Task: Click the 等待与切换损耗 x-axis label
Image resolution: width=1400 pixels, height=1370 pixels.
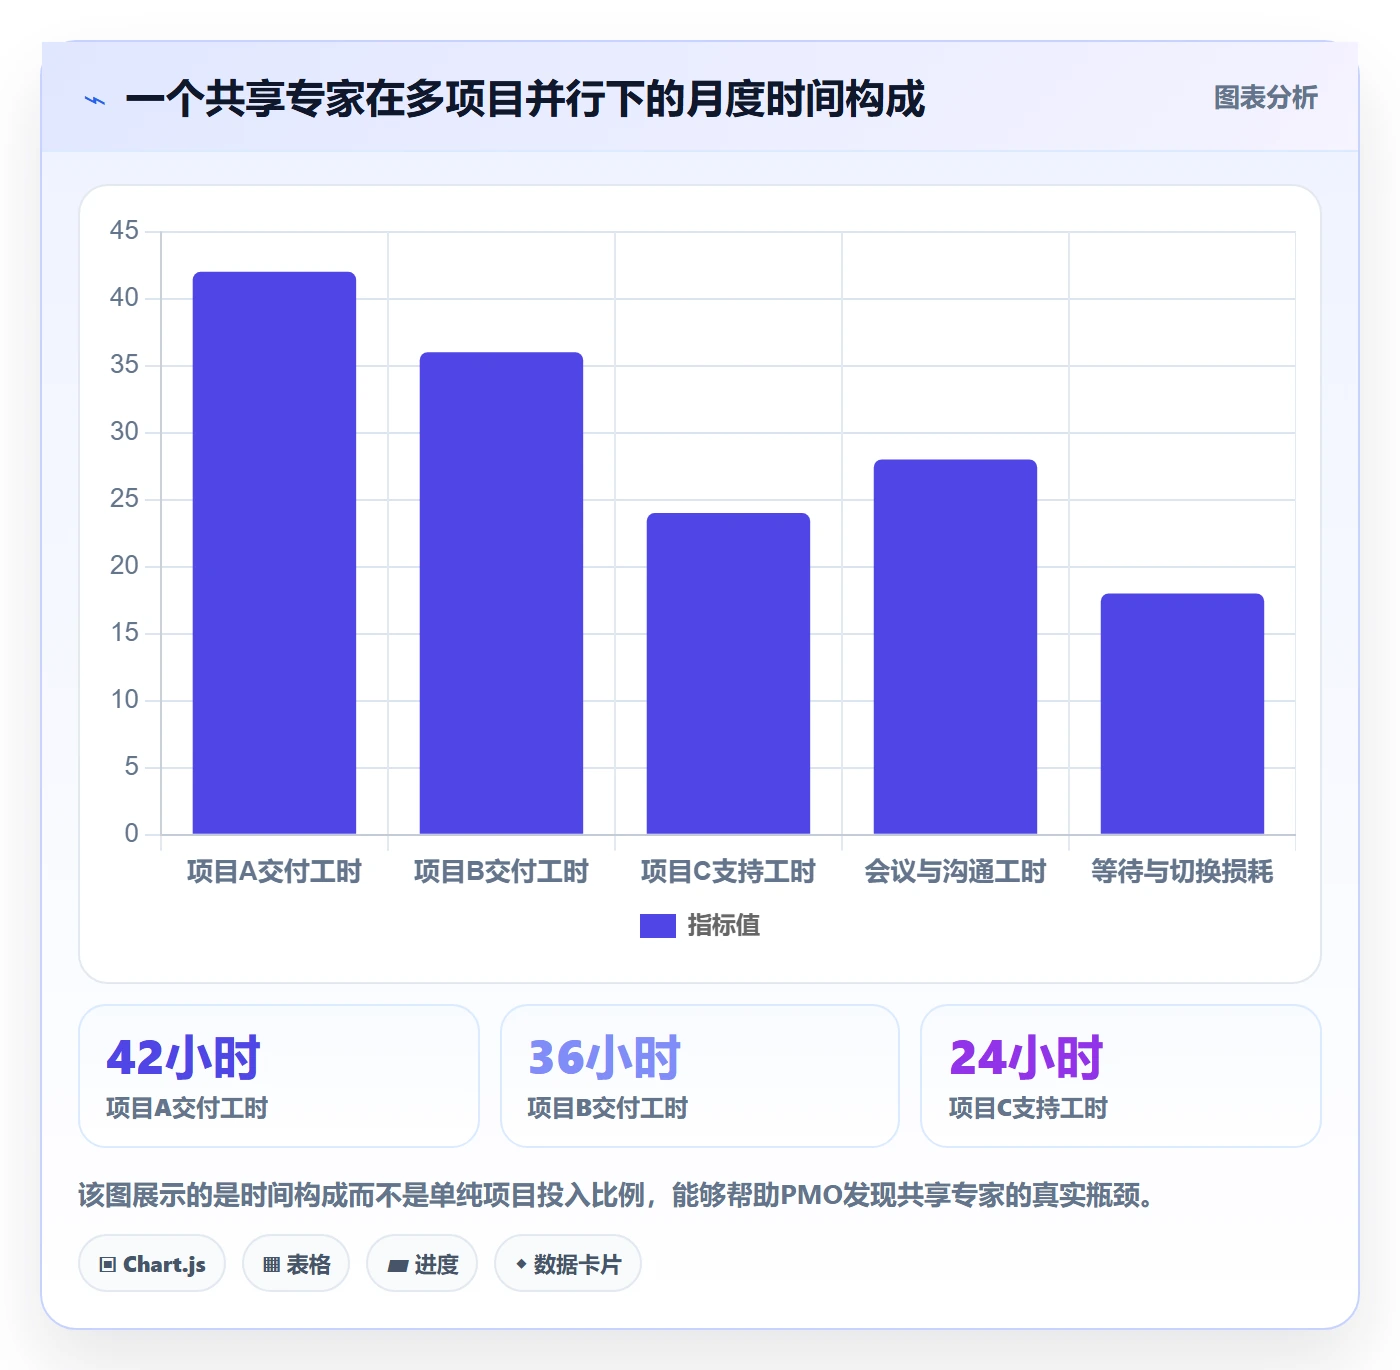Action: tap(1182, 872)
